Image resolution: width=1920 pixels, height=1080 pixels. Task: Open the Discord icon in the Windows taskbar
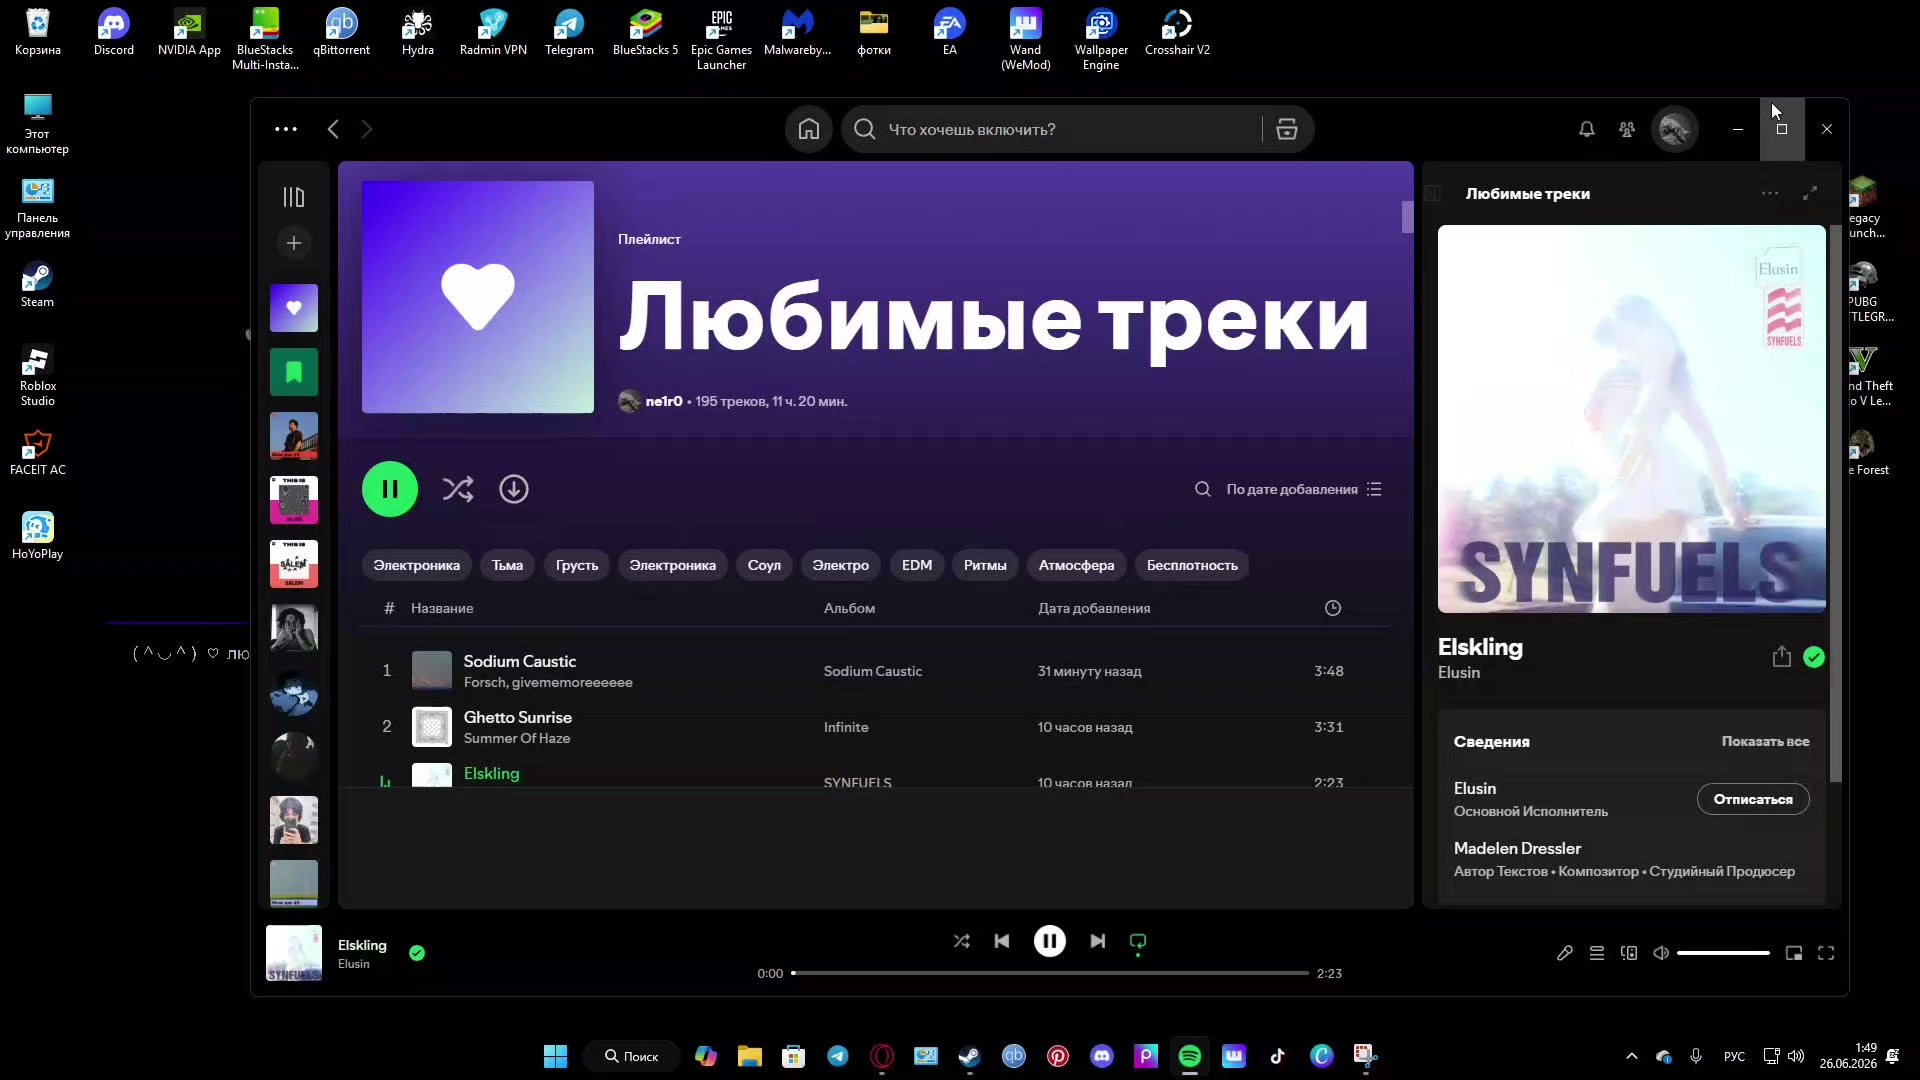pyautogui.click(x=1102, y=1056)
